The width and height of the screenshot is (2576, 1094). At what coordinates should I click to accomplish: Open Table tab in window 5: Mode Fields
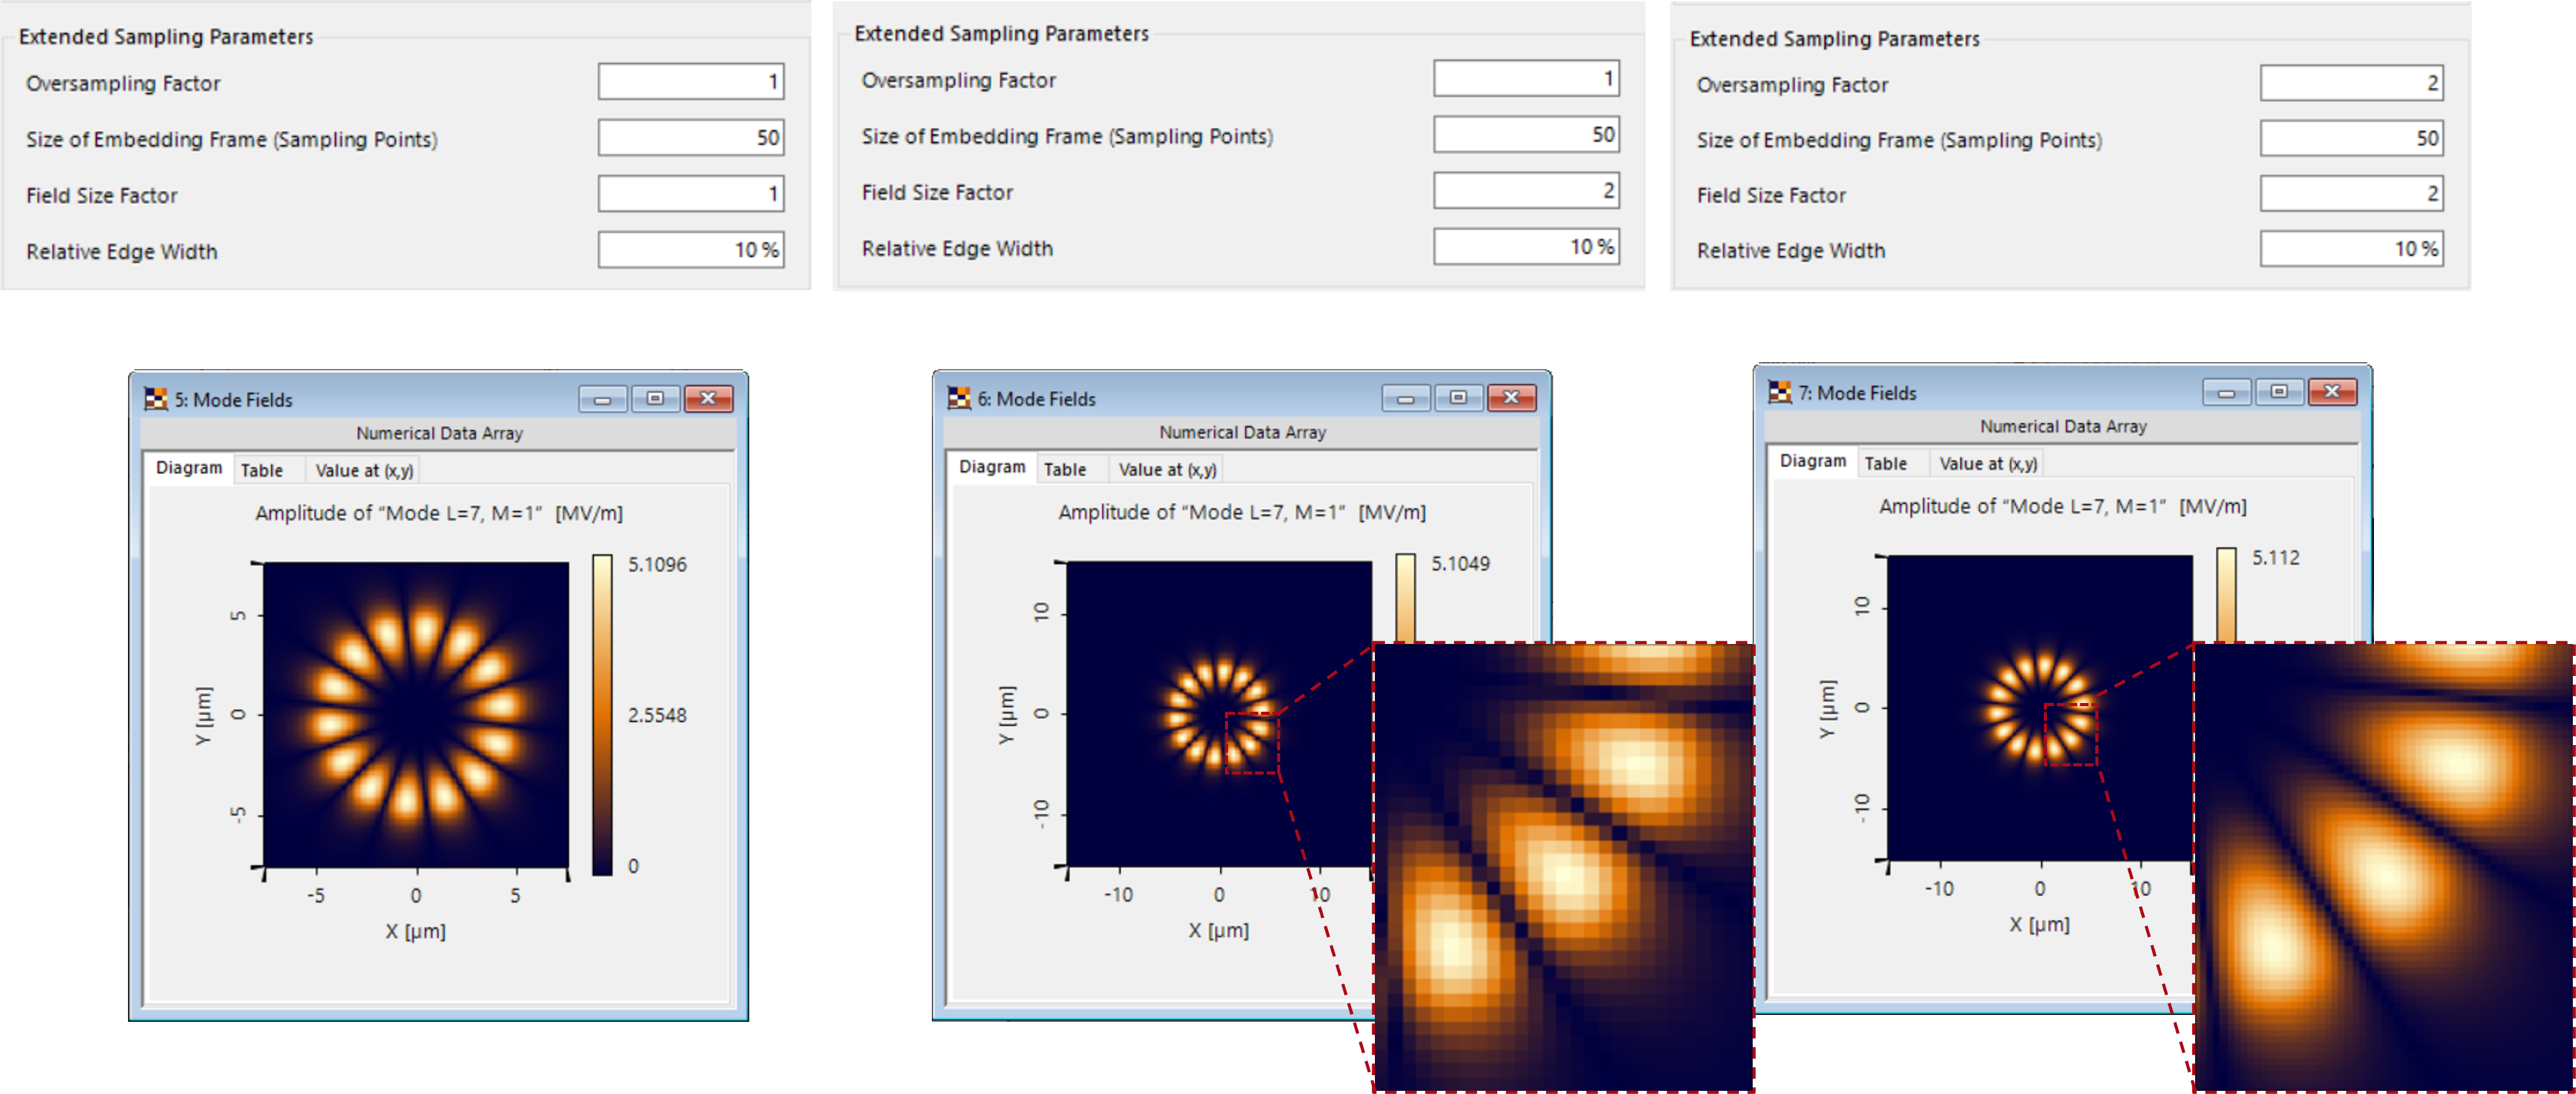pyautogui.click(x=262, y=470)
